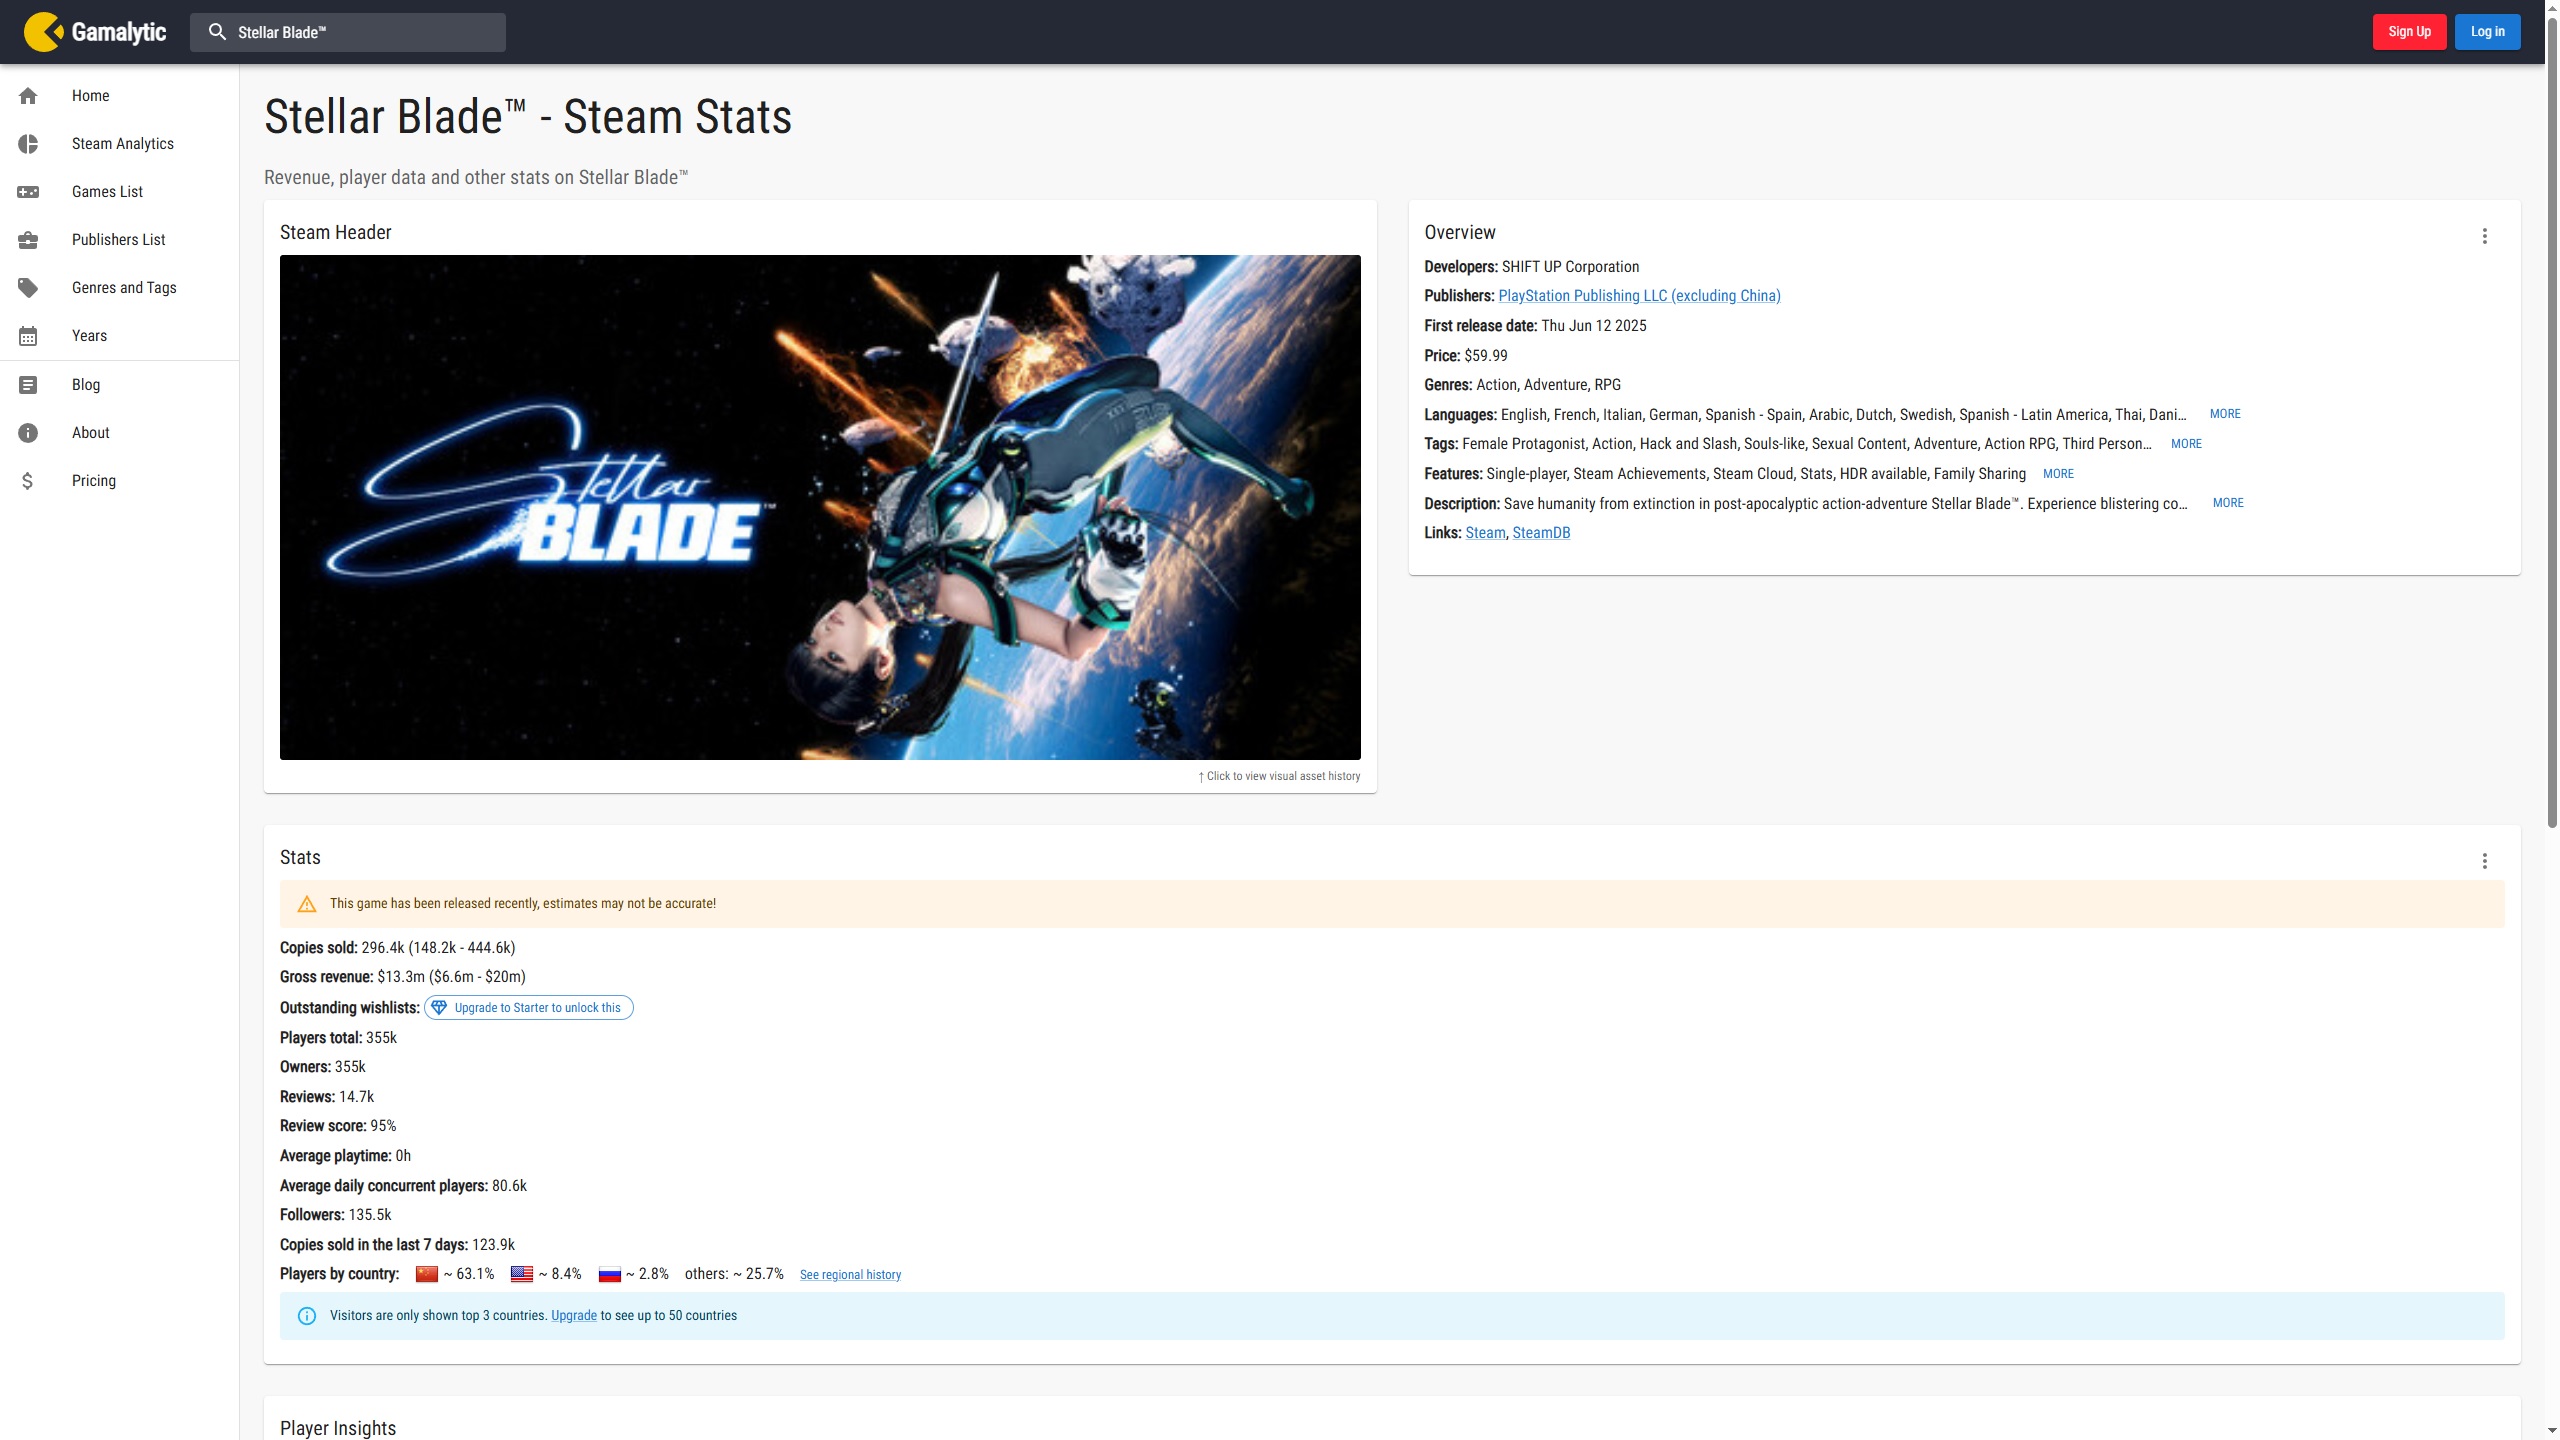Click the Publishers List briefcase icon
2560x1440 pixels.
28,240
